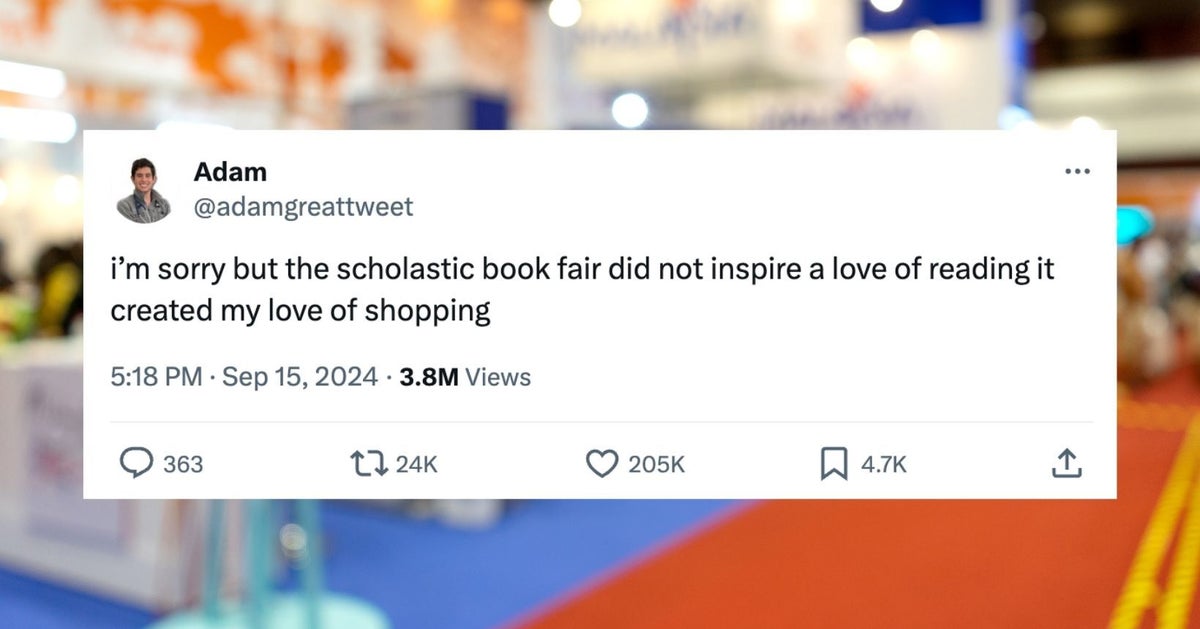
Task: Open the display name Adam
Action: coord(230,172)
